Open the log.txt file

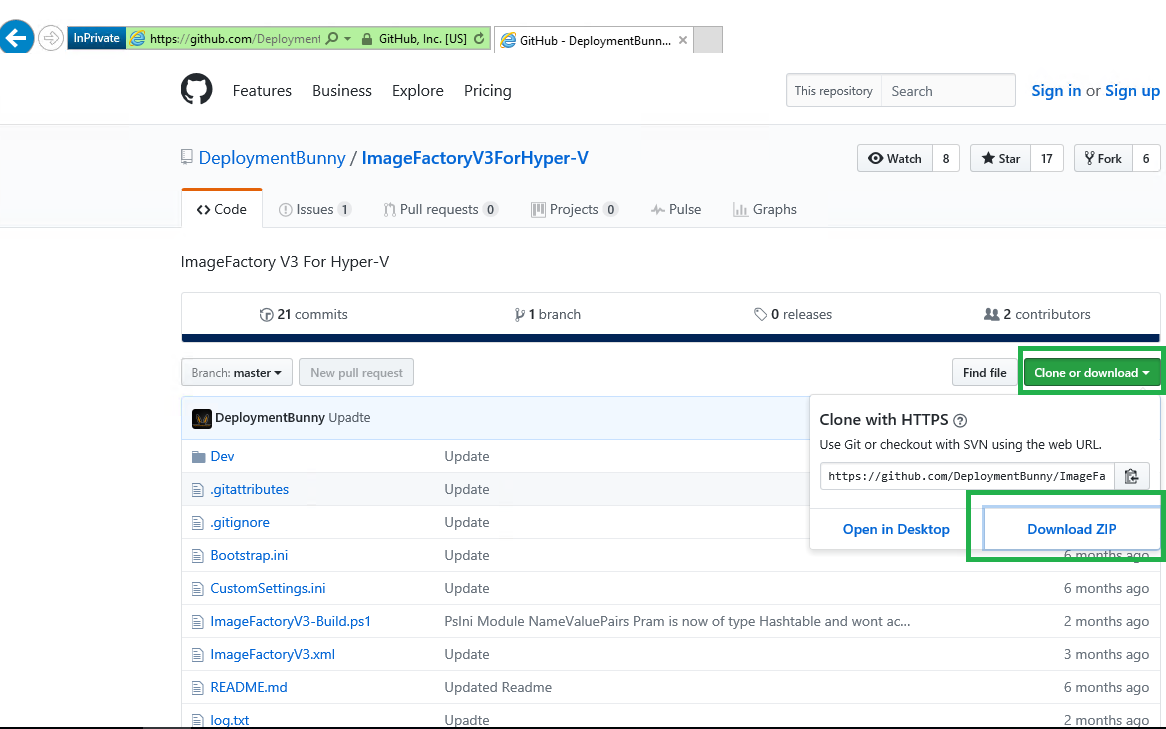click(x=230, y=720)
